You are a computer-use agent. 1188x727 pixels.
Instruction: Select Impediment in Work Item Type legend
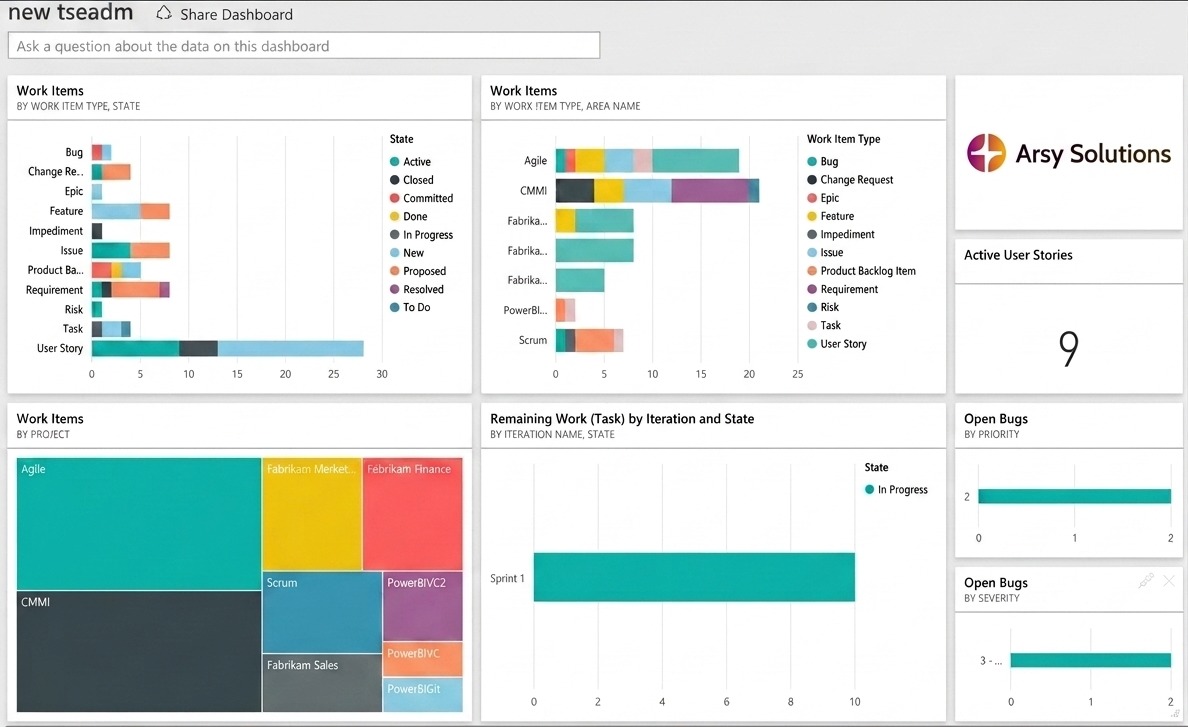coord(841,235)
